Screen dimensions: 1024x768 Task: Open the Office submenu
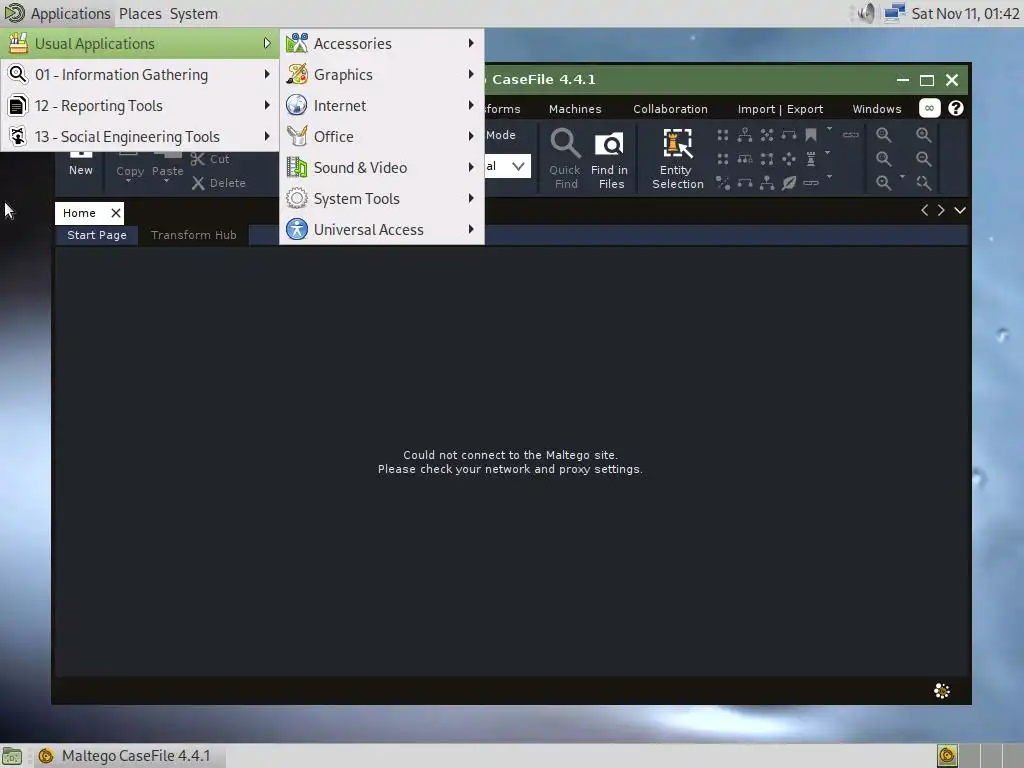pyautogui.click(x=381, y=136)
